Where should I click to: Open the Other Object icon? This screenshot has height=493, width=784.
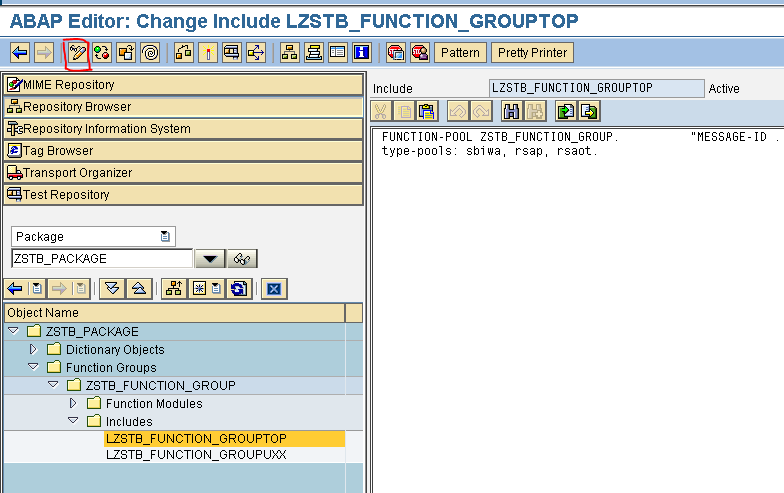pyautogui.click(x=126, y=52)
